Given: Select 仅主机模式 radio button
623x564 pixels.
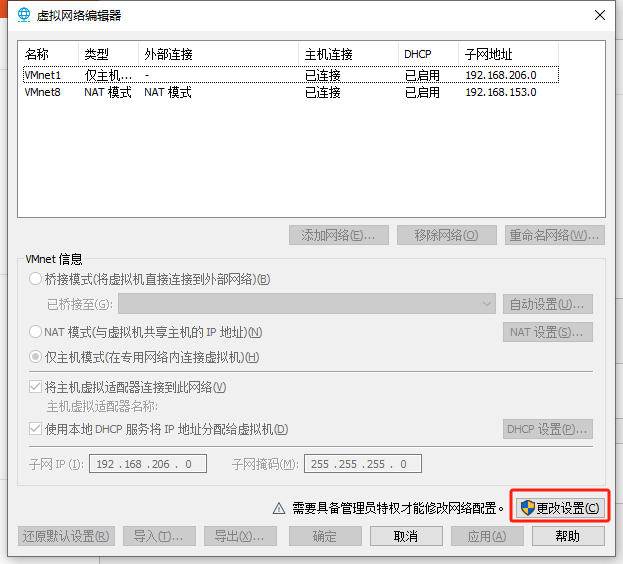Looking at the screenshot, I should tap(35, 357).
